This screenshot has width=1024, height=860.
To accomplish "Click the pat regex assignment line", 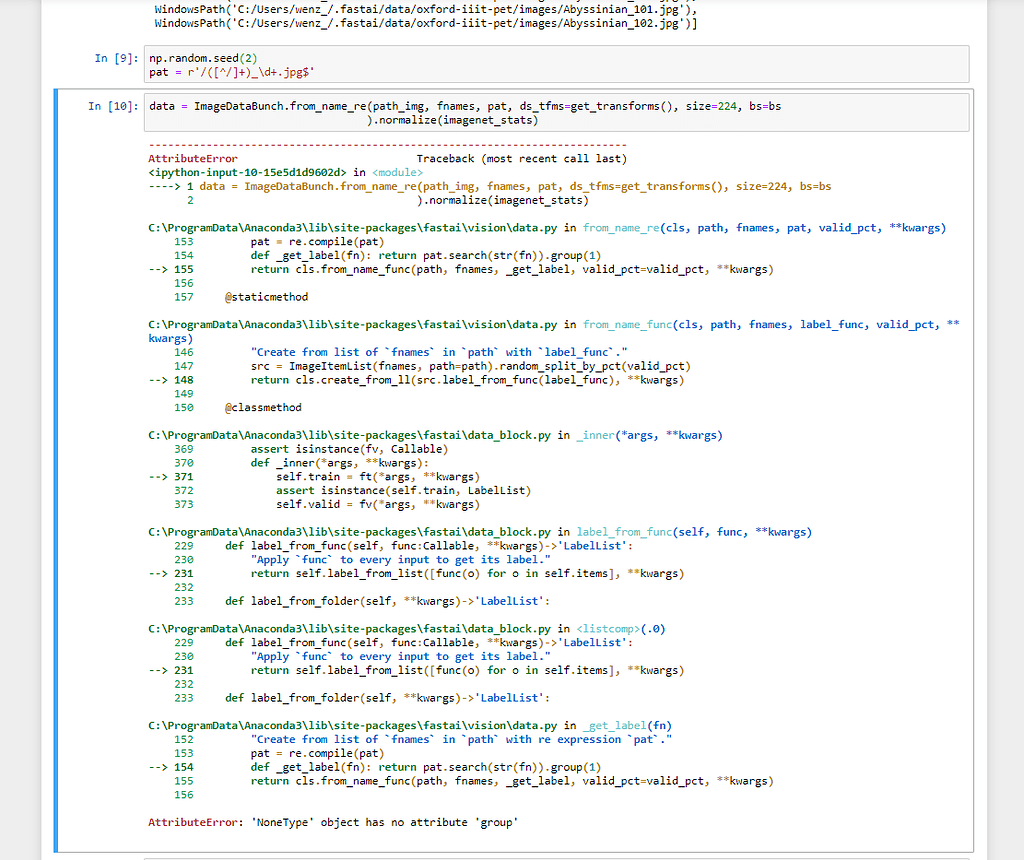I will click(233, 72).
